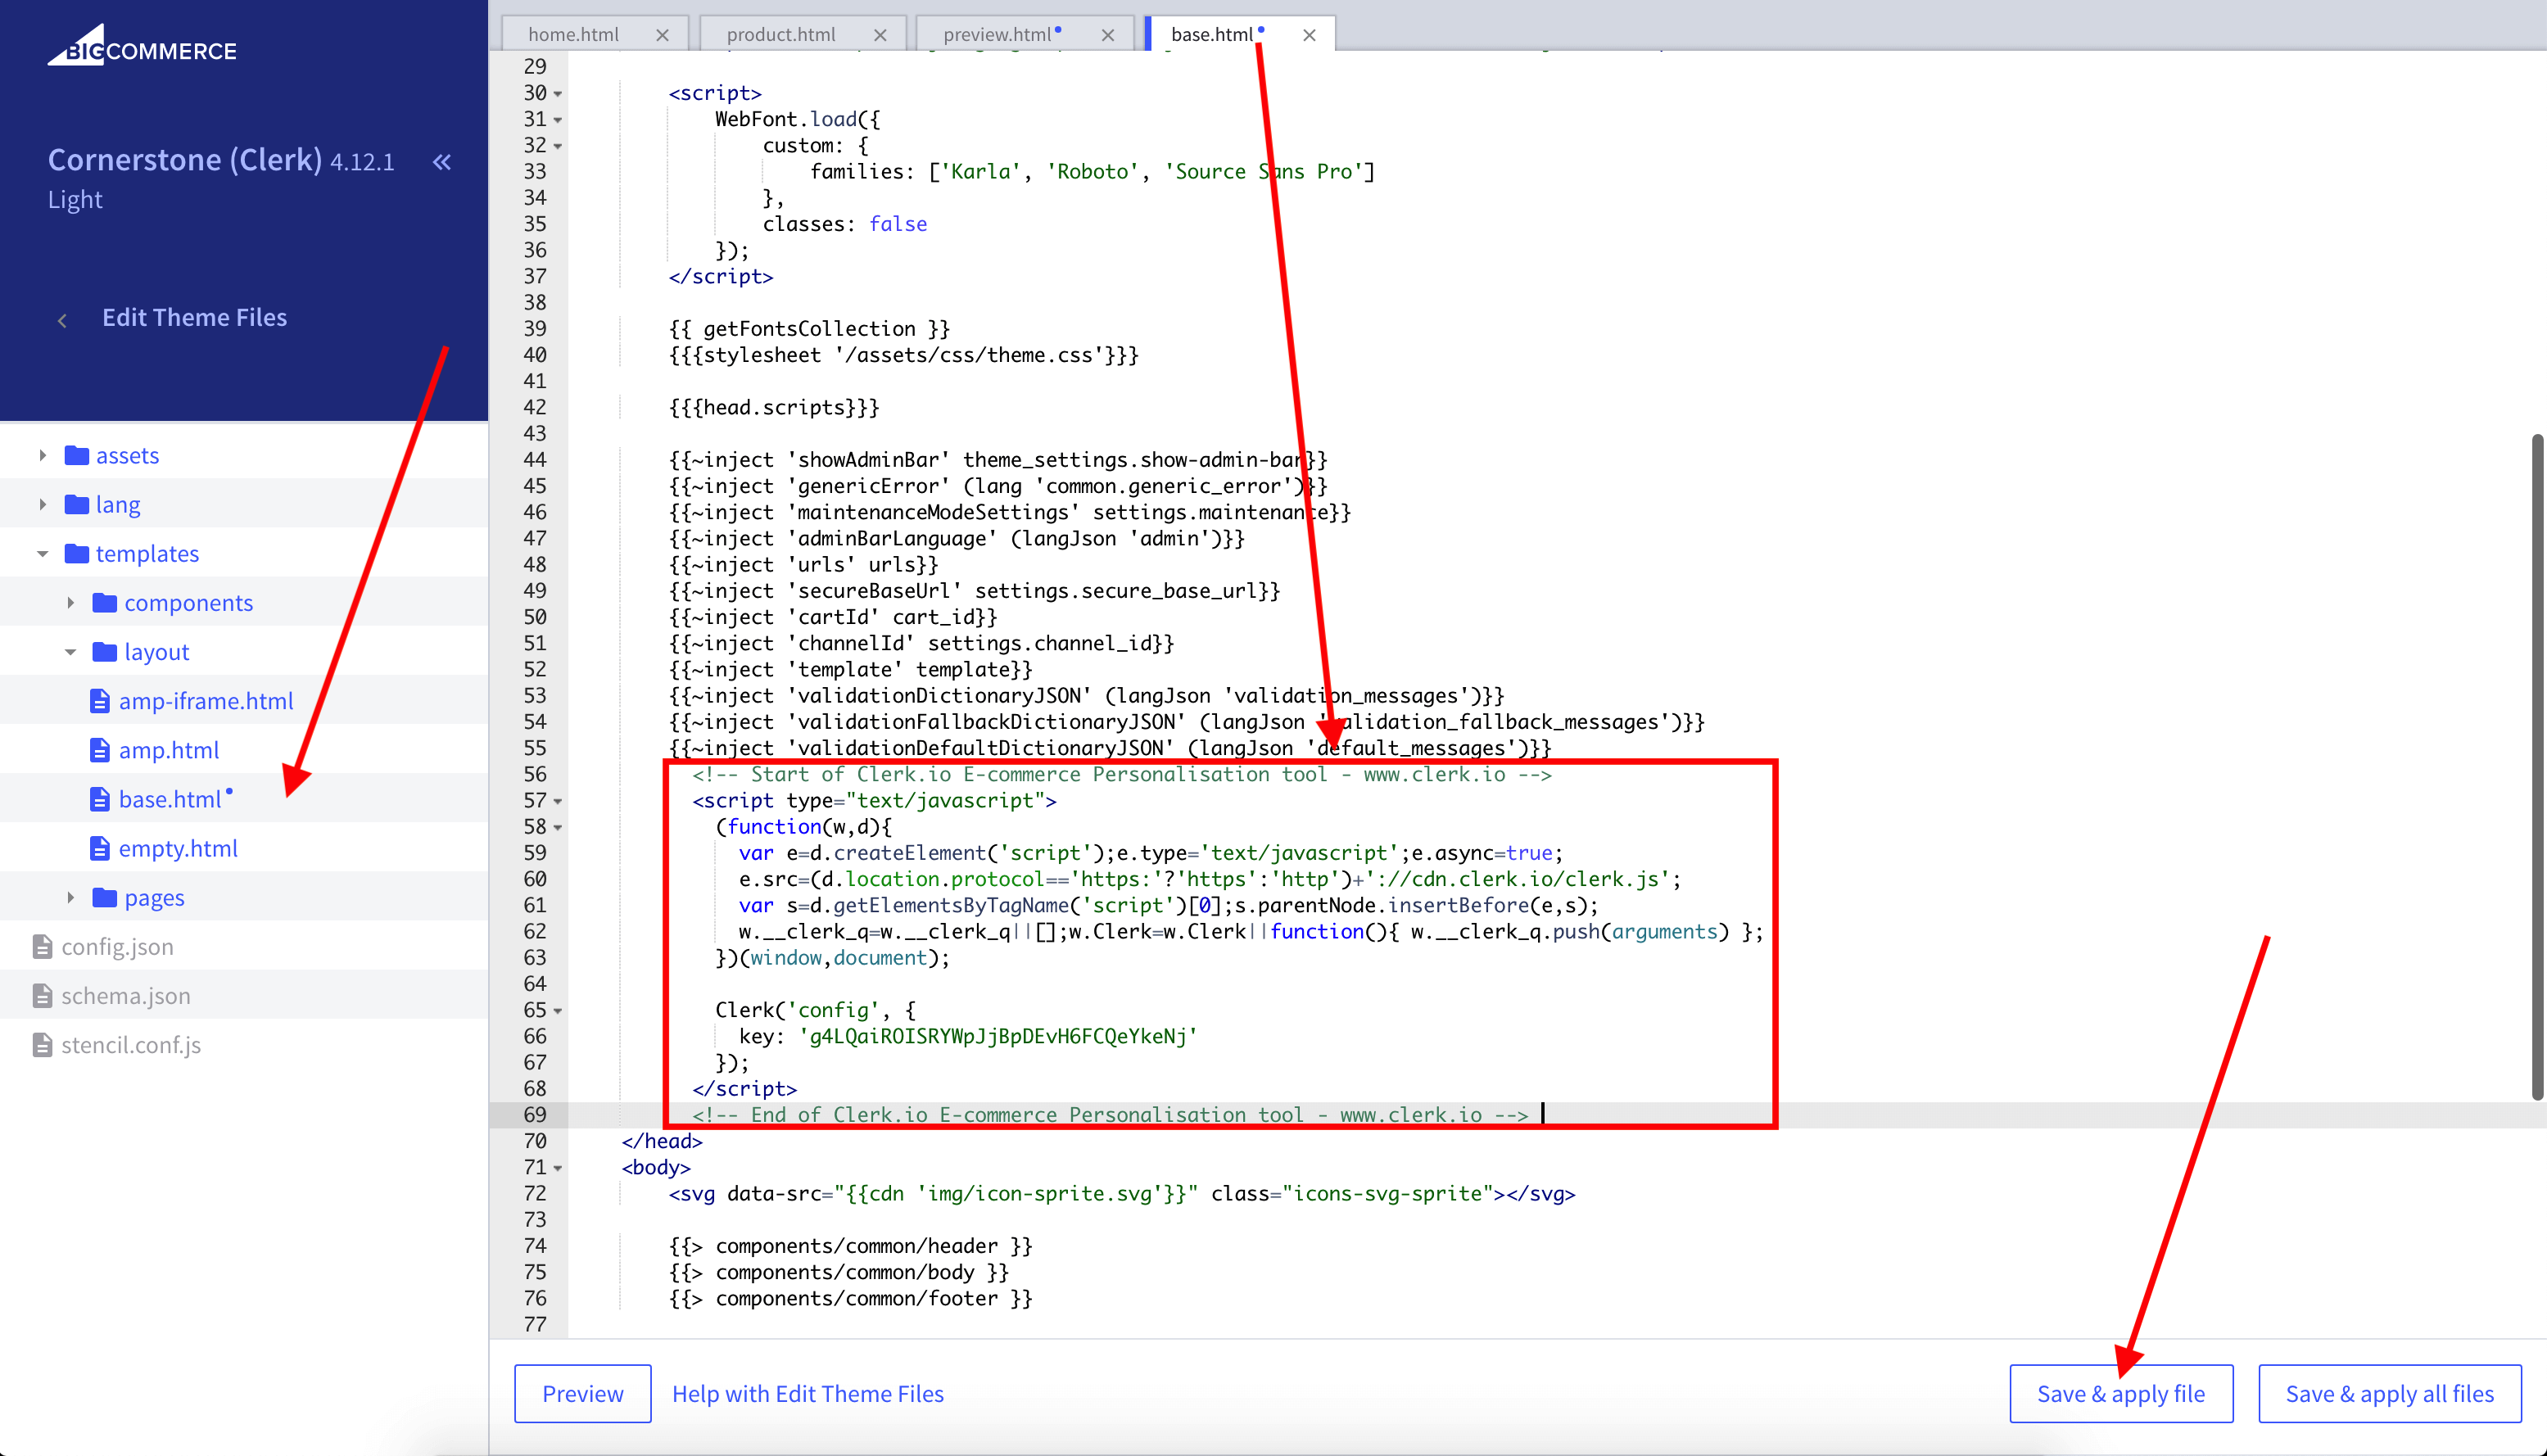This screenshot has height=1456, width=2547.
Task: Collapse the templates folder
Action: (x=42, y=553)
